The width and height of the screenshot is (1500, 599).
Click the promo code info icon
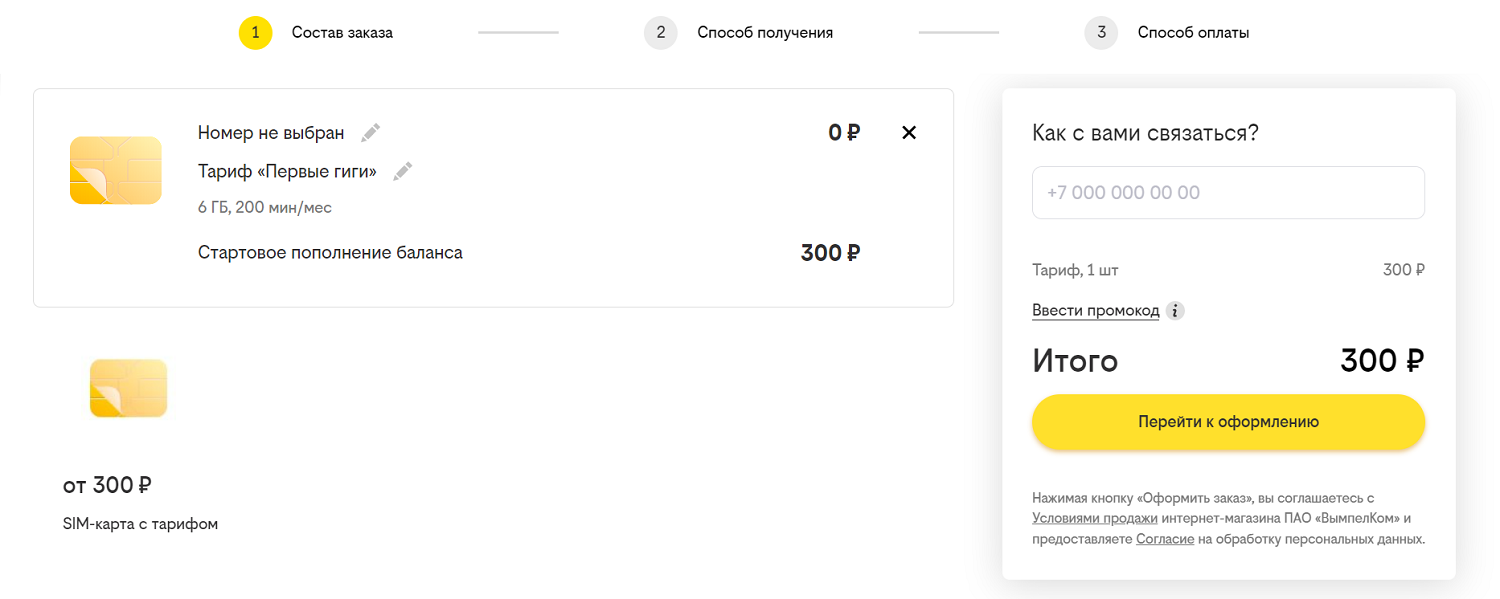point(1176,311)
